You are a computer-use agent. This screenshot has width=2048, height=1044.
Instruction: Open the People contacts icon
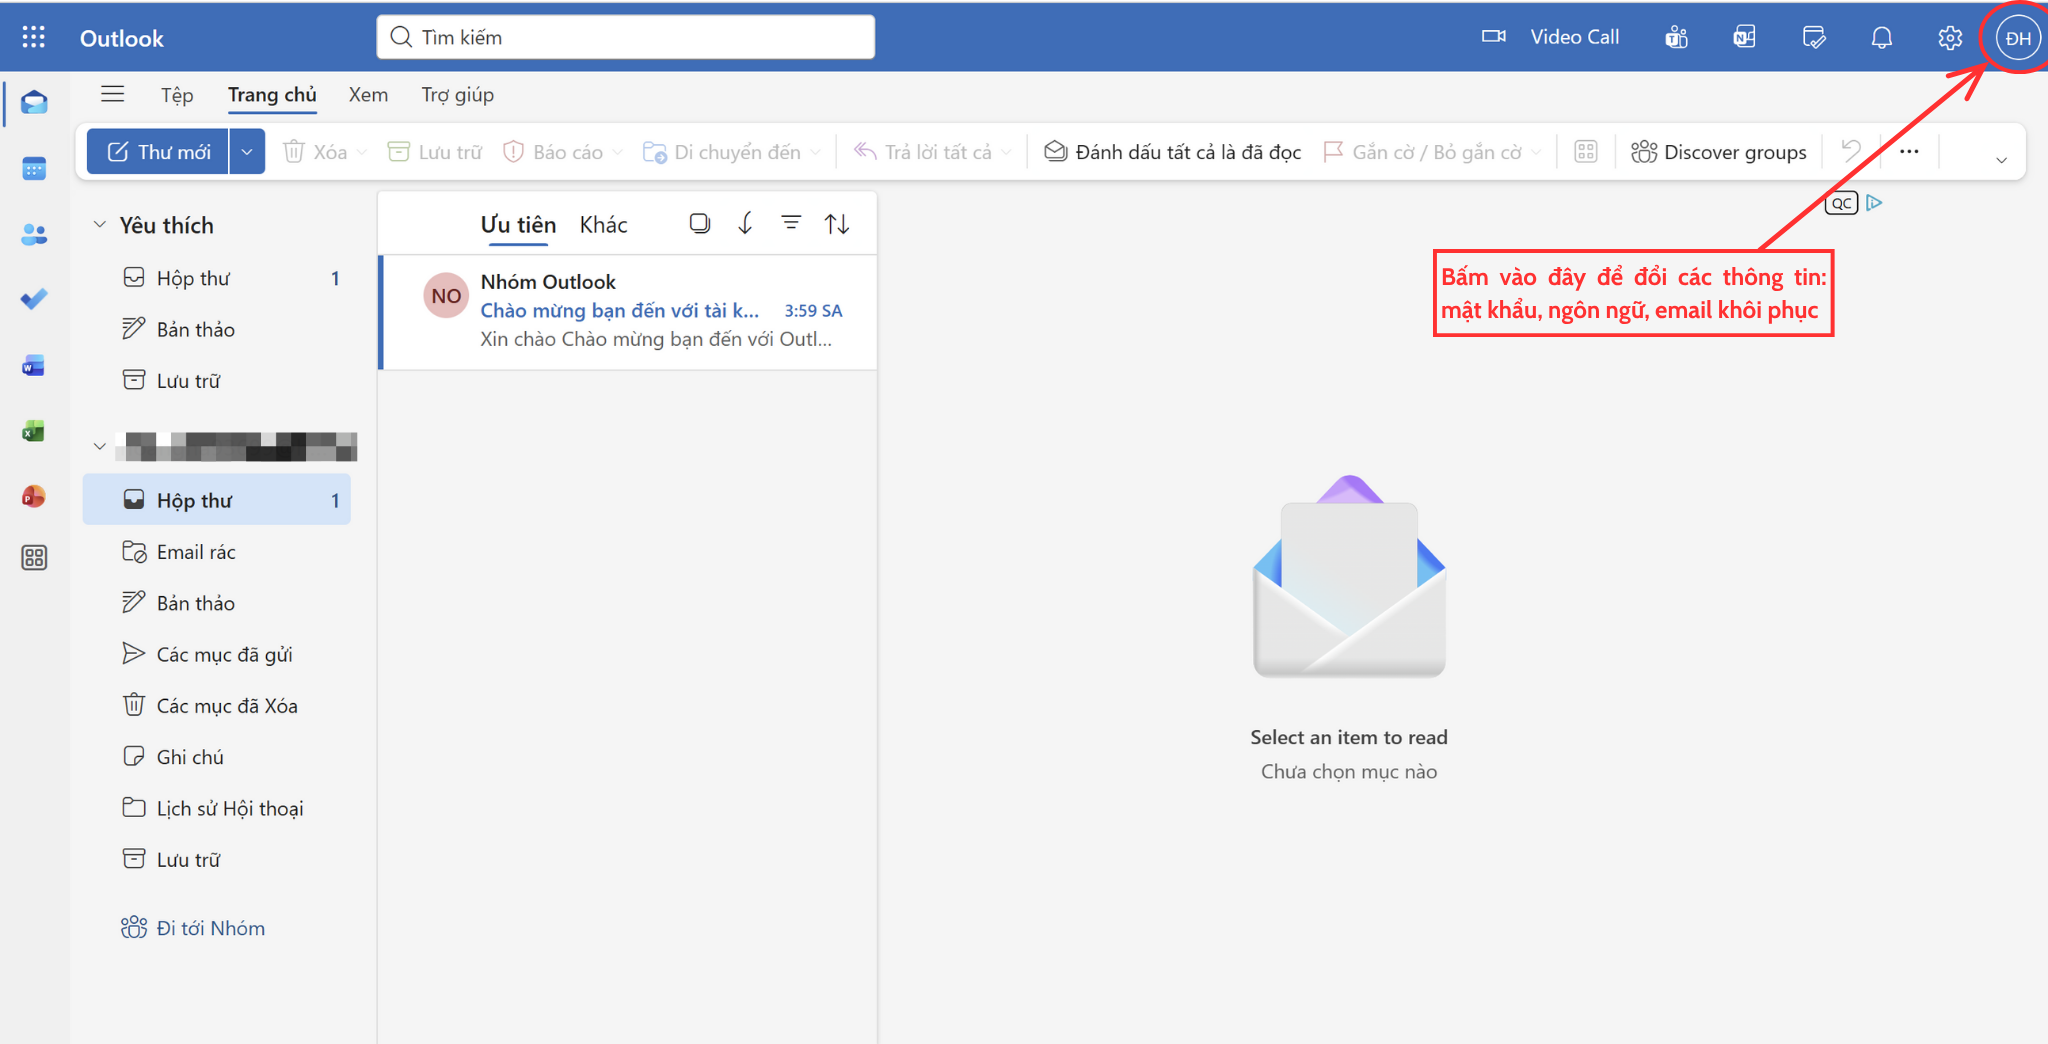[34, 235]
